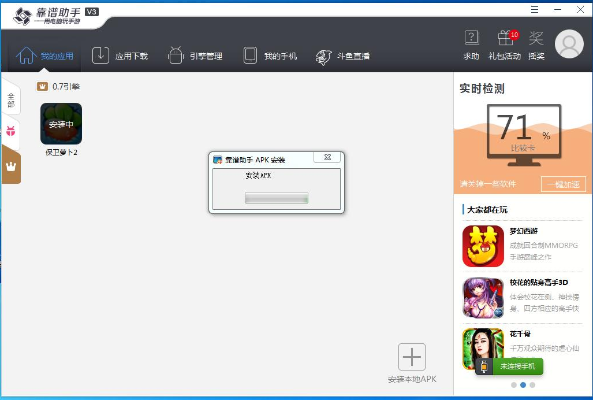Screen dimensions: 593x400
Task: Go to the 我的手机 tab
Action: [x=270, y=56]
